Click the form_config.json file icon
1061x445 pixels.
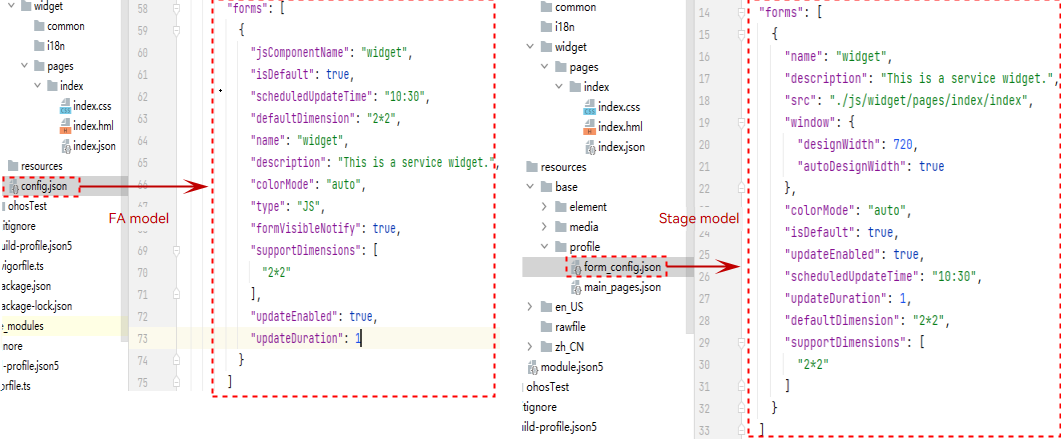[x=576, y=268]
